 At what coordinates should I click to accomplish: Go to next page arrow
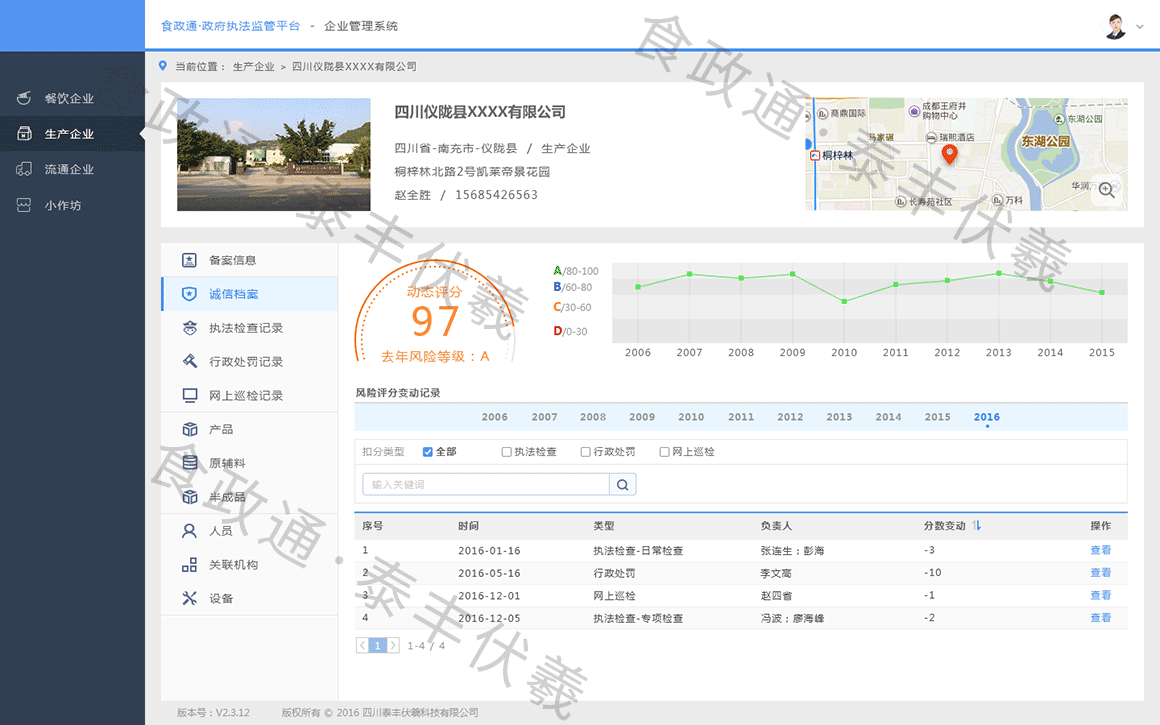(393, 646)
